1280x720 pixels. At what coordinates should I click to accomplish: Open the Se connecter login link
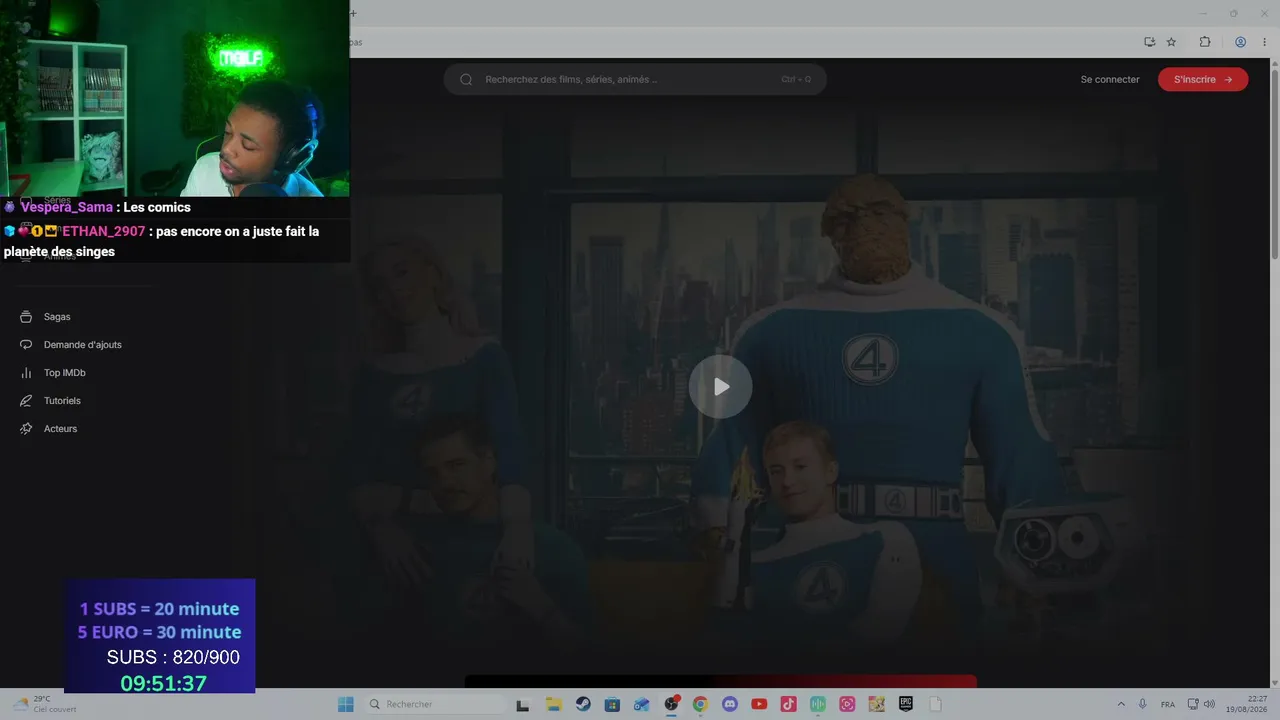1110,79
